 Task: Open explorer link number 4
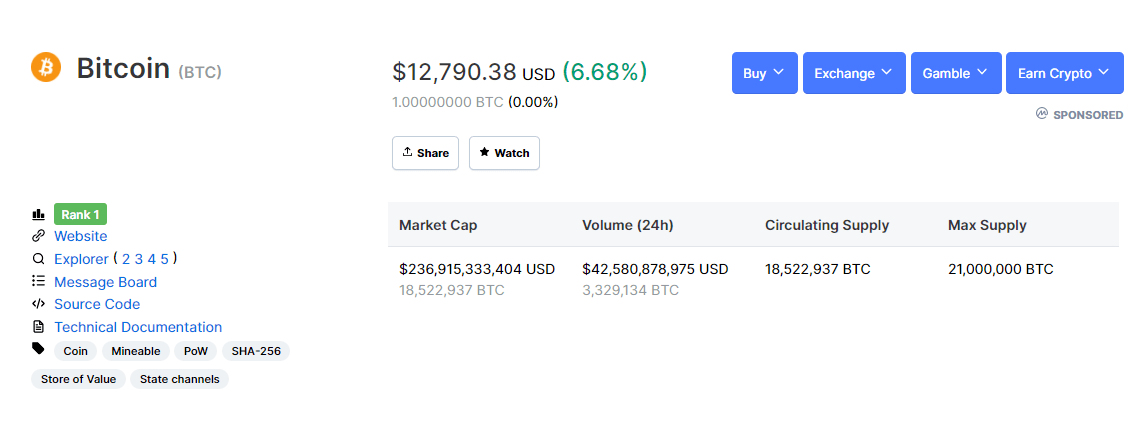pos(152,258)
